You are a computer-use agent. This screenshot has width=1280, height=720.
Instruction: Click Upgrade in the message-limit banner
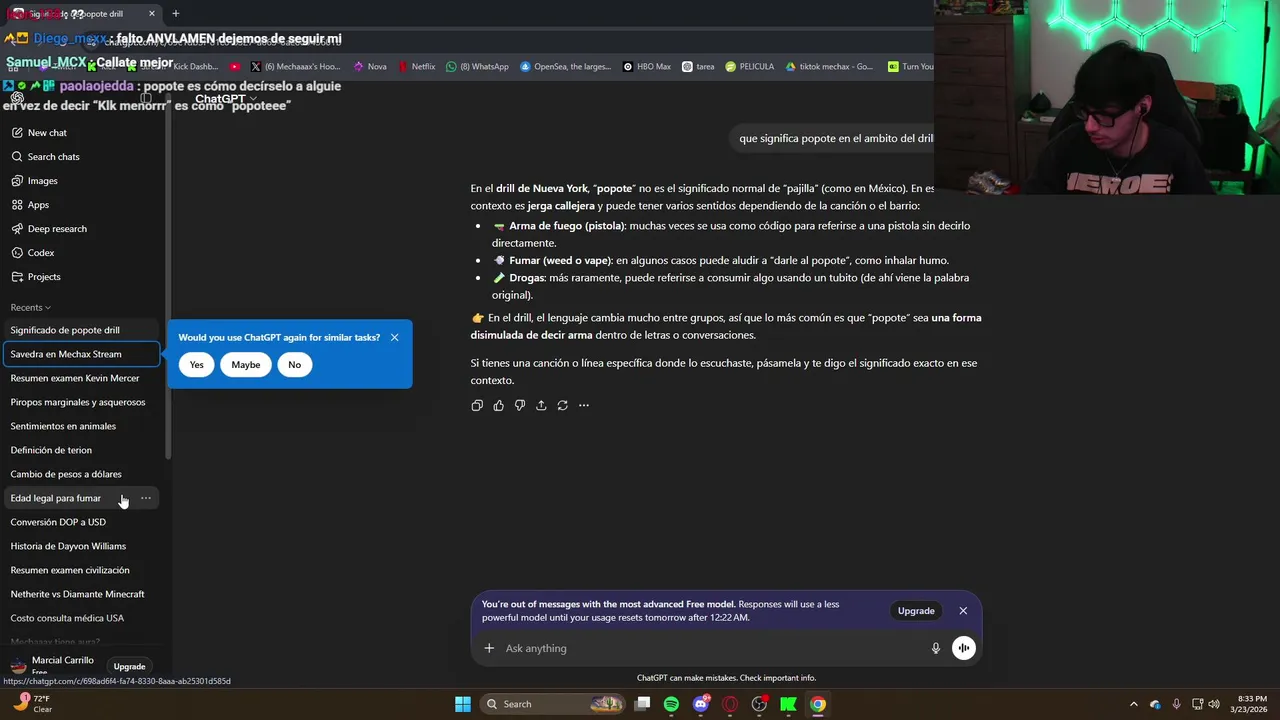pyautogui.click(x=916, y=611)
